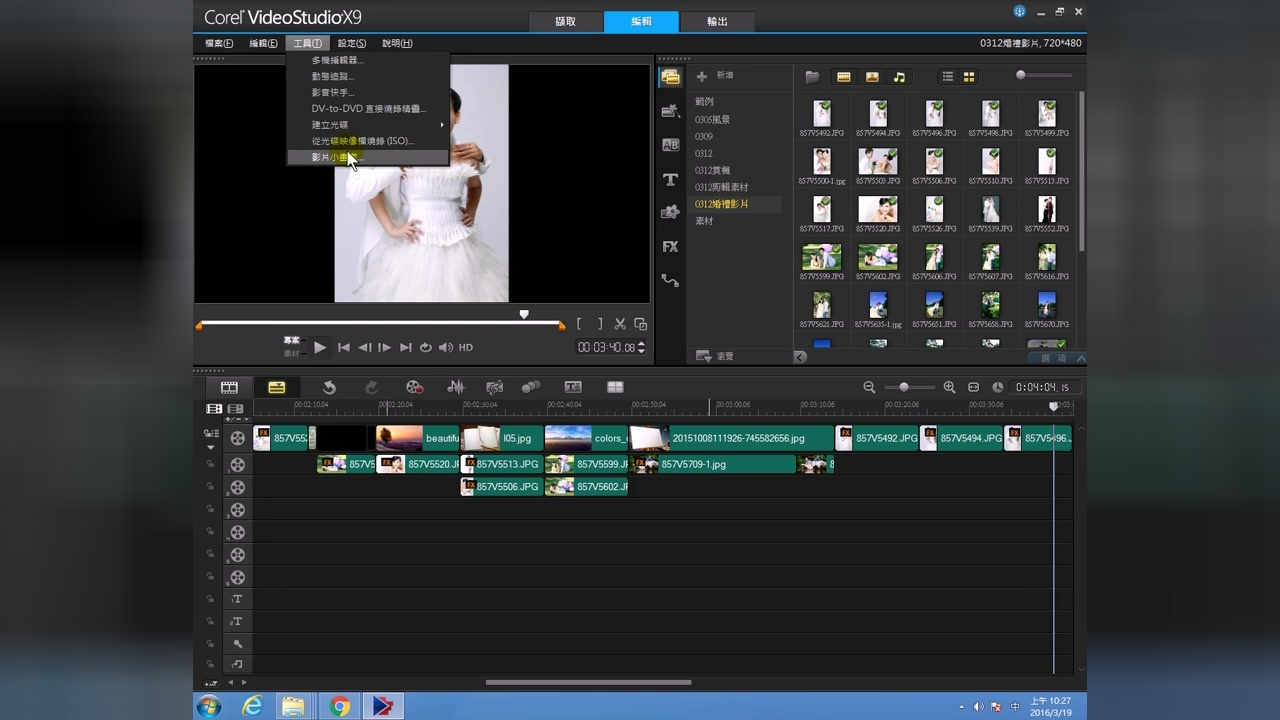Open the Title (T) library

670,179
